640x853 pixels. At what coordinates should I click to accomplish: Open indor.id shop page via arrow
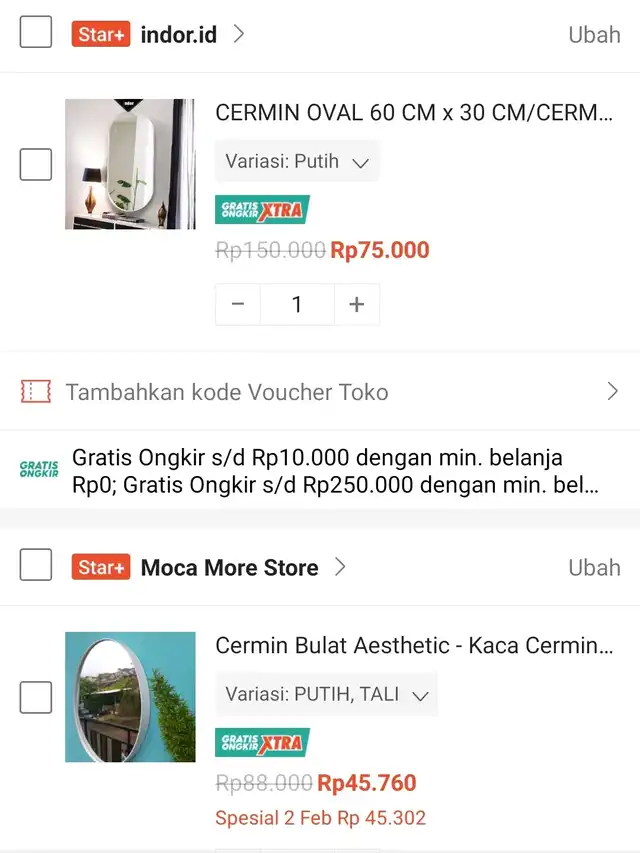pyautogui.click(x=238, y=34)
